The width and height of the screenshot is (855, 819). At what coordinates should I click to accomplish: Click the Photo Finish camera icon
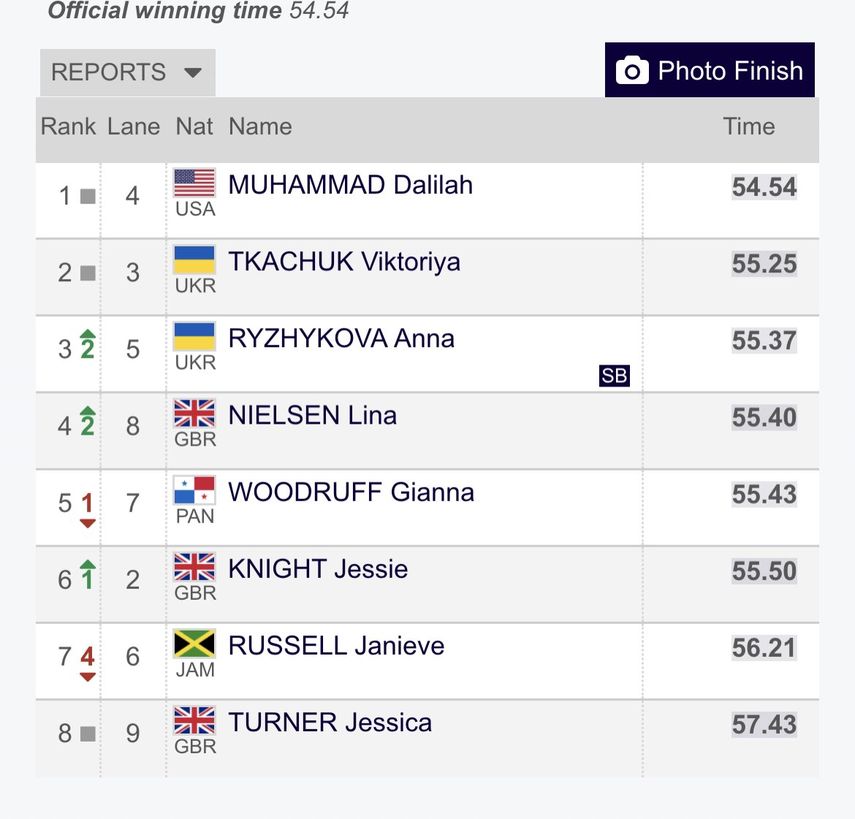(632, 70)
